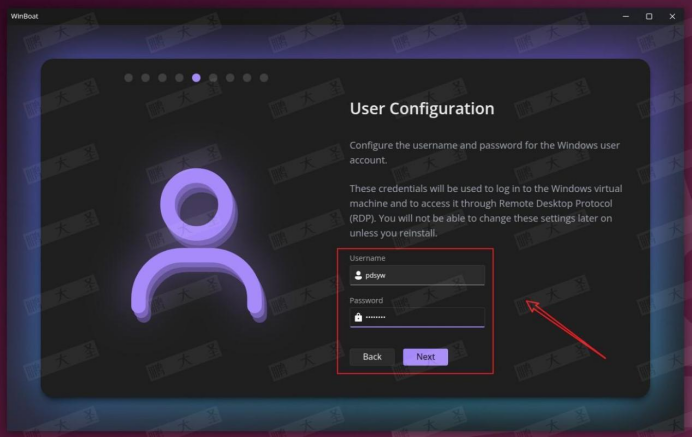This screenshot has width=692, height=437.
Task: Close the WinBoat window
Action: click(672, 16)
